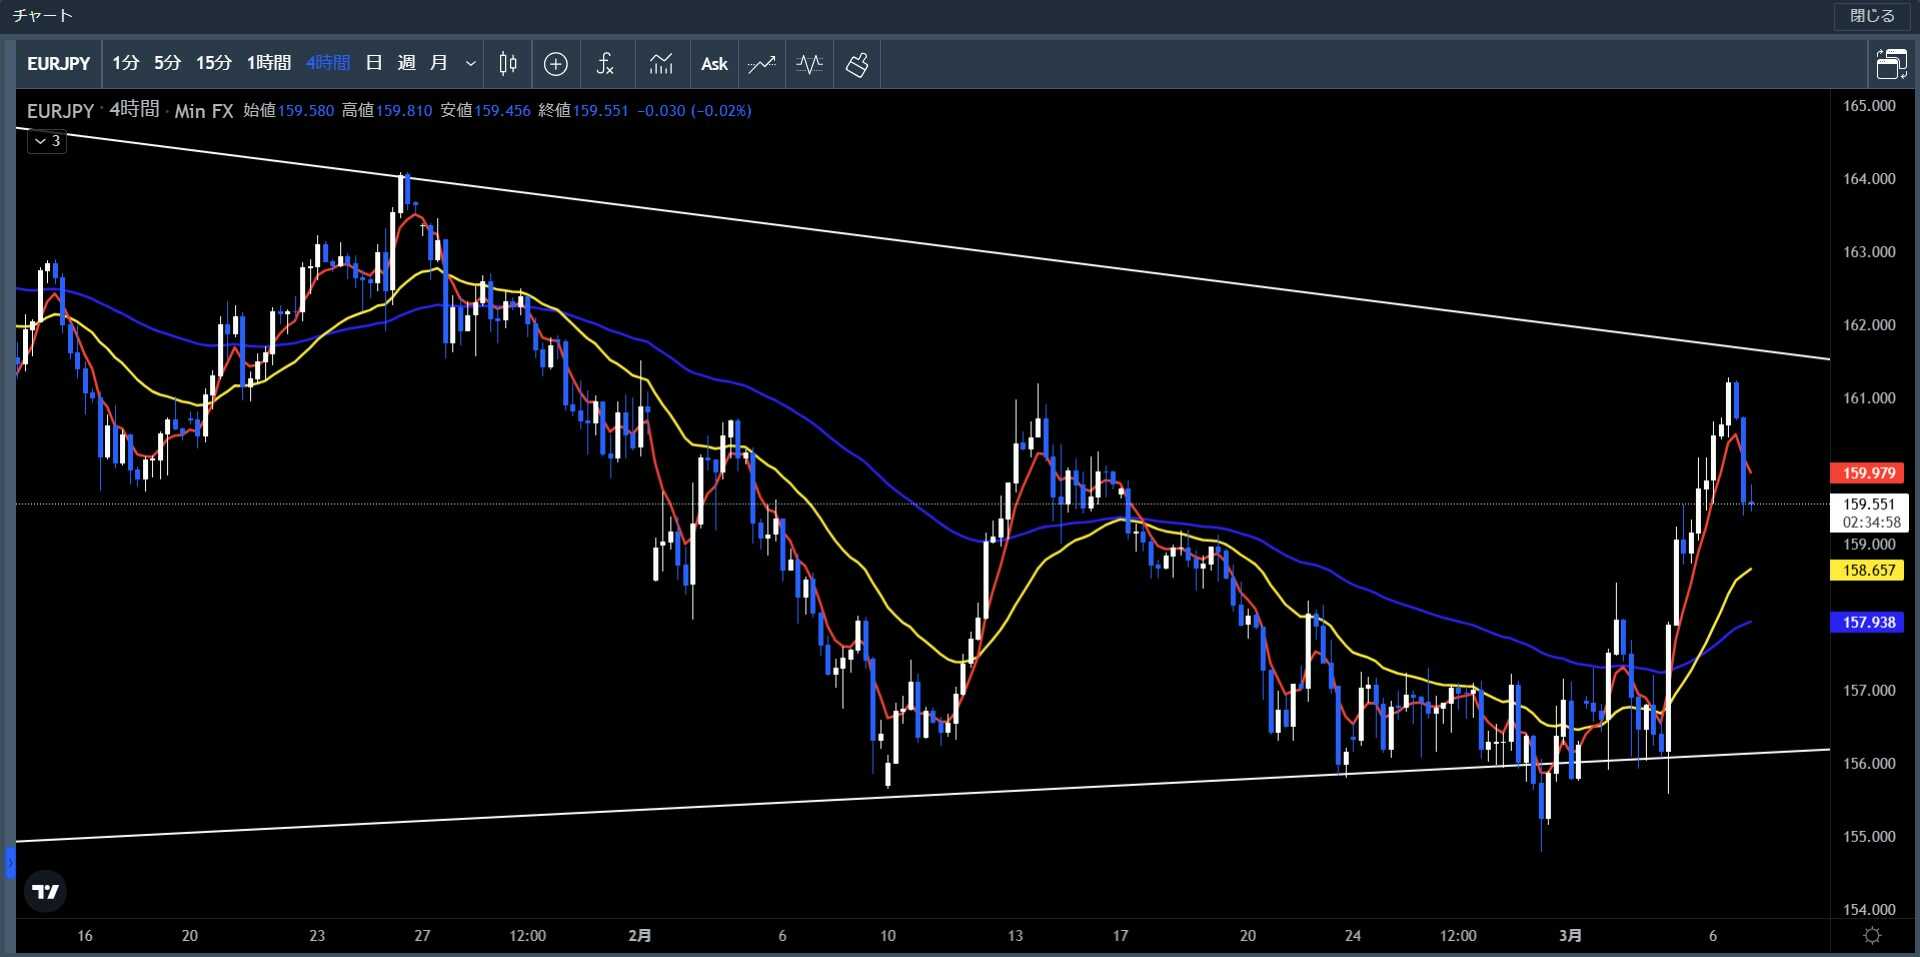The height and width of the screenshot is (957, 1920).
Task: Click the EURJPY 4時間 Min FX chart title
Action: (130, 110)
